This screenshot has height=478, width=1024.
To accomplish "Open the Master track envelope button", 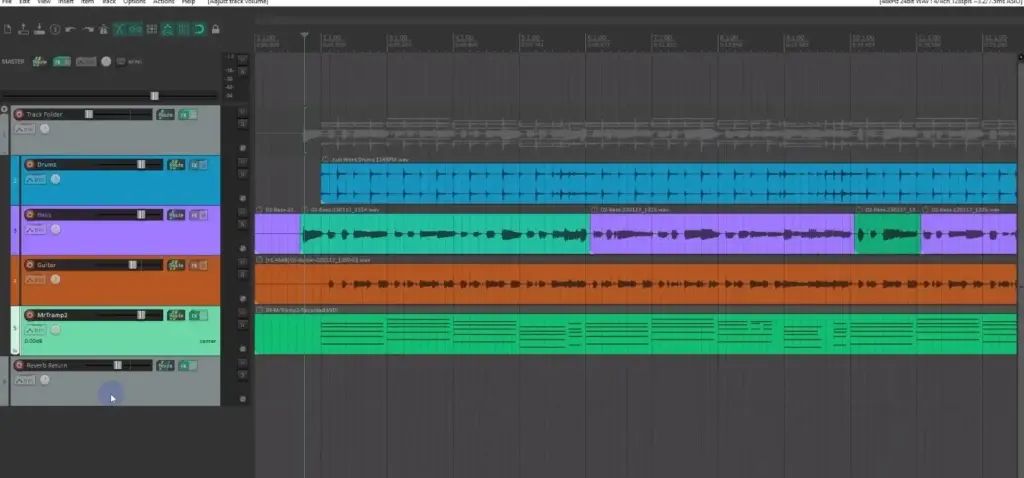I will [x=86, y=61].
